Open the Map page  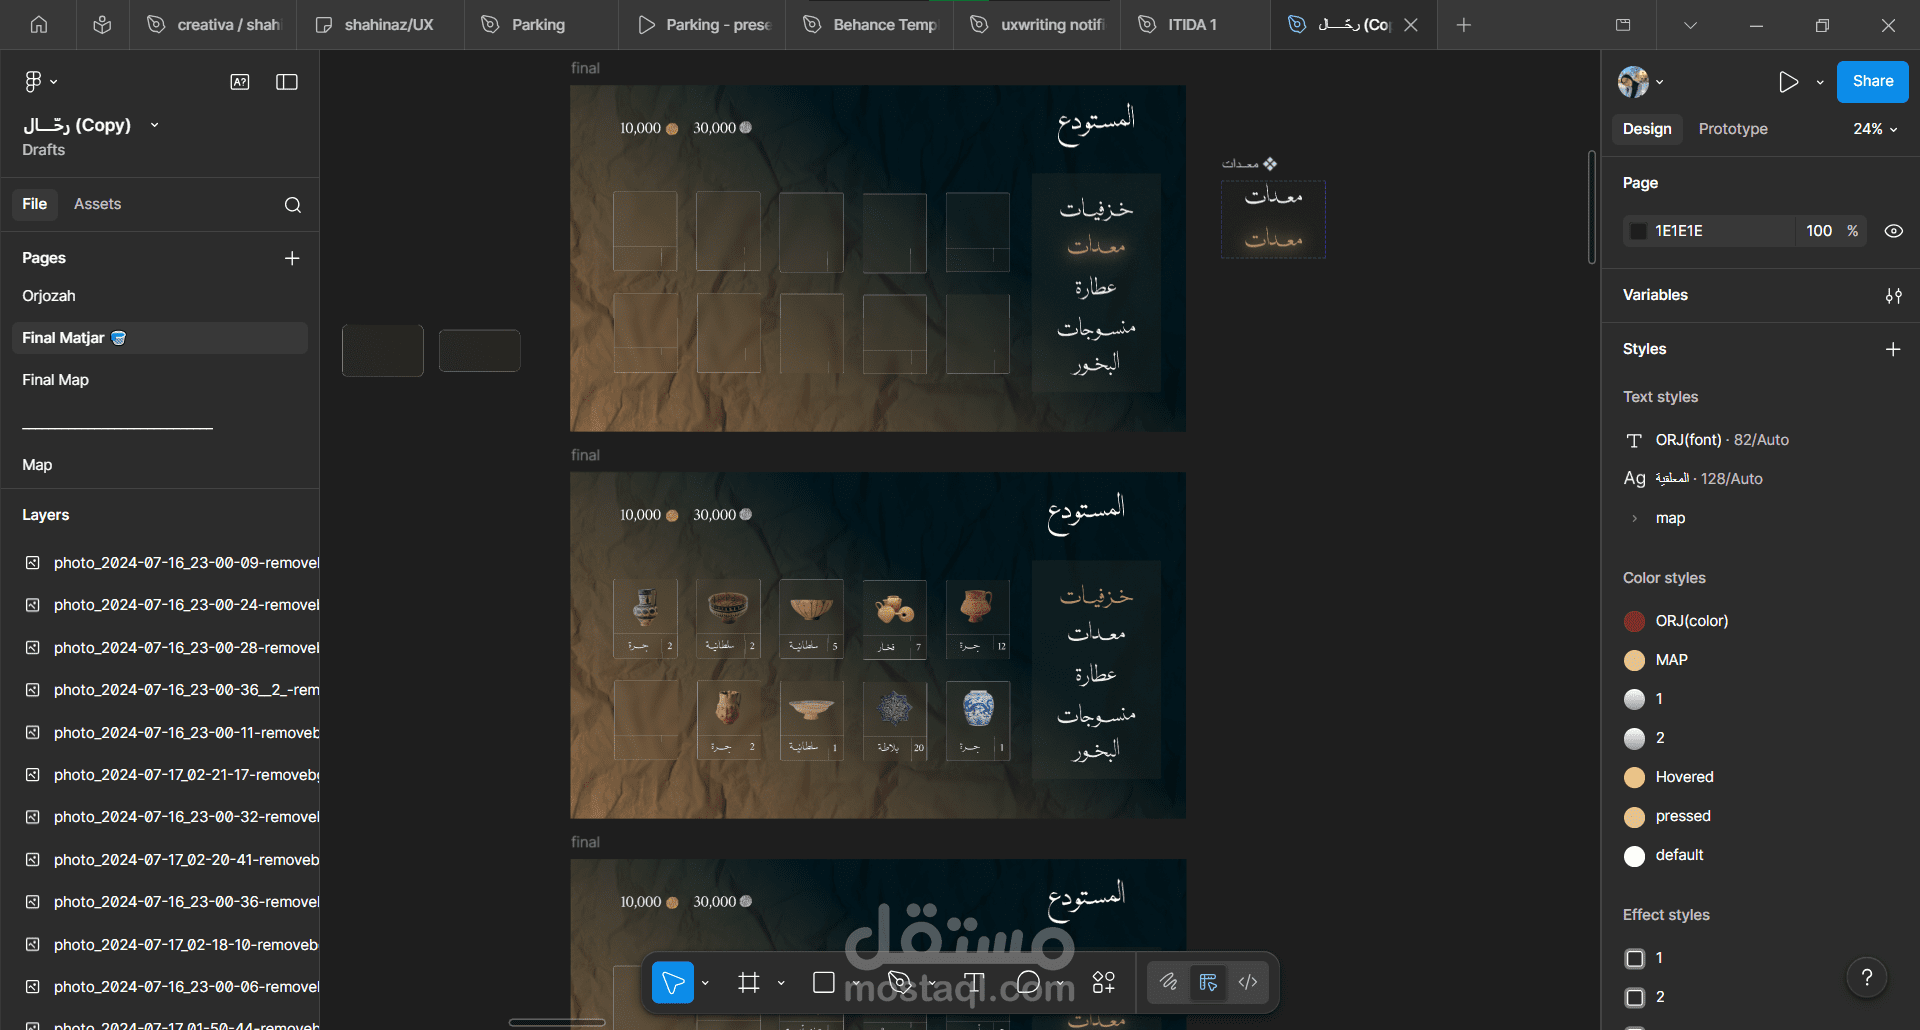pyautogui.click(x=37, y=465)
